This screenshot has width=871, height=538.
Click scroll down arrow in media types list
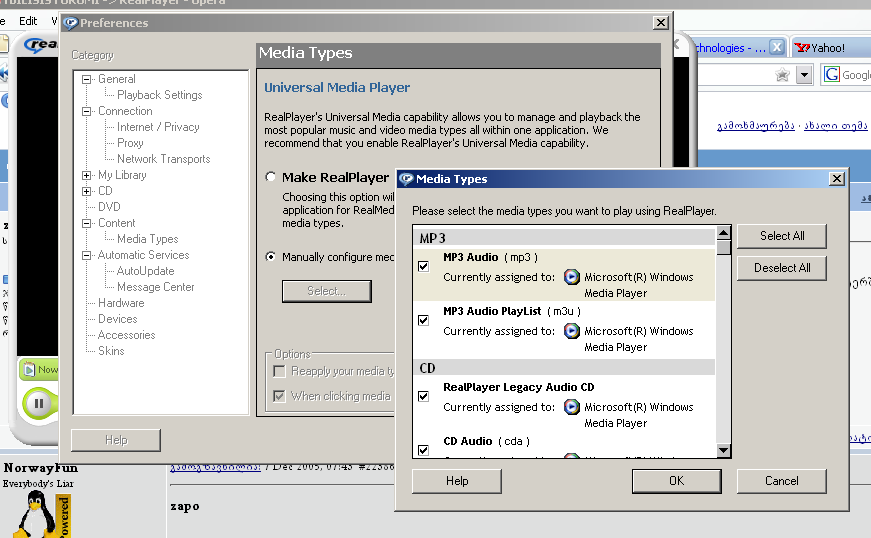pos(723,450)
